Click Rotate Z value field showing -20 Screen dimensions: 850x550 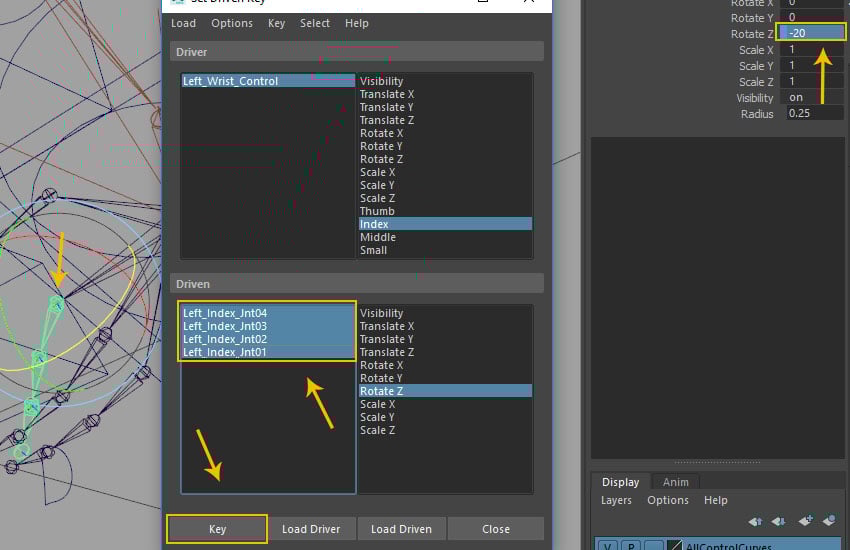812,33
